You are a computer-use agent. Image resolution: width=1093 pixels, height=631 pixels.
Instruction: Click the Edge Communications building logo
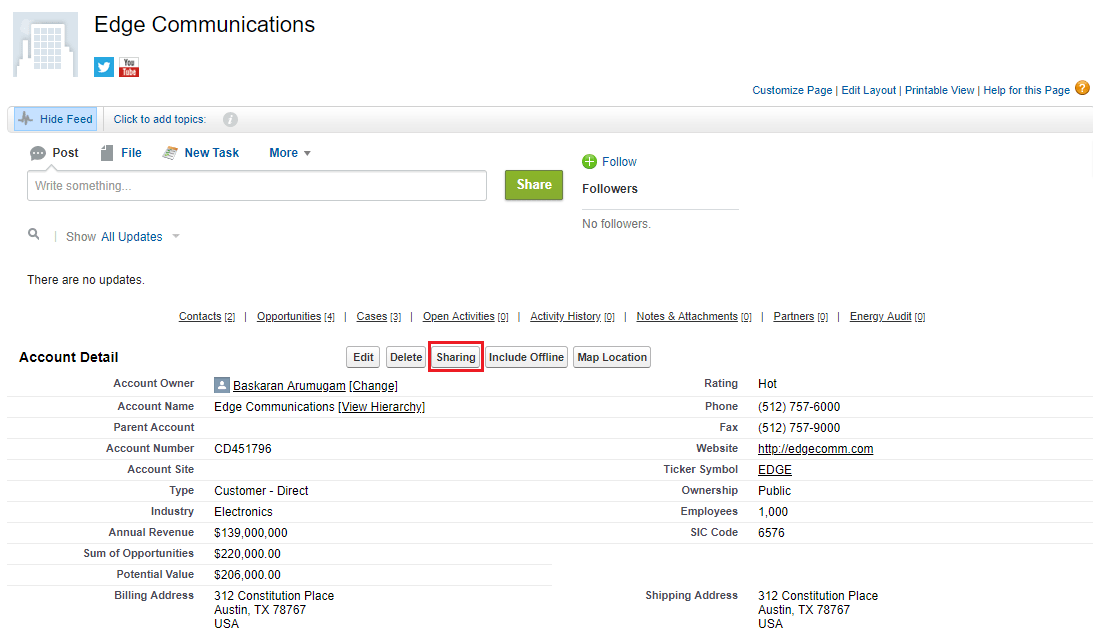click(x=44, y=44)
